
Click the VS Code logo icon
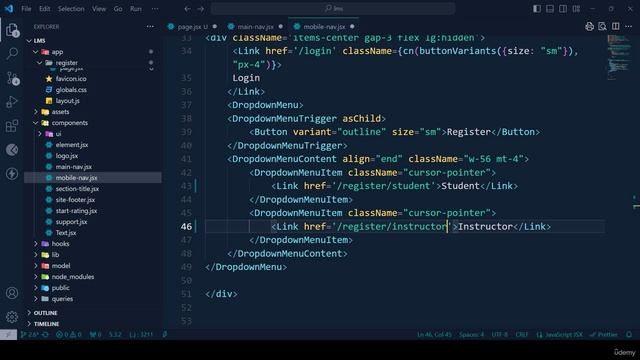tap(9, 9)
